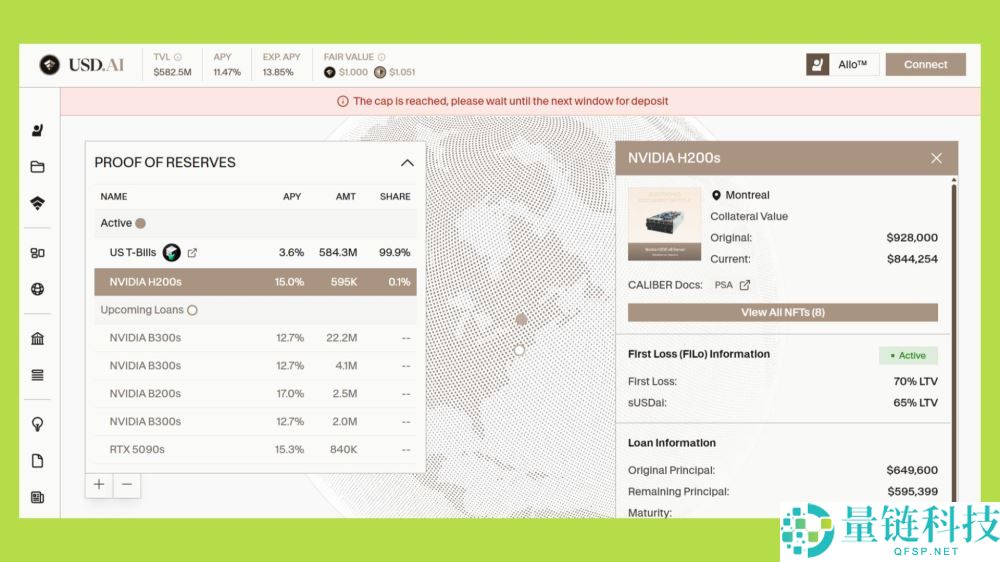
Task: Open the Allo button in header
Action: [842, 65]
